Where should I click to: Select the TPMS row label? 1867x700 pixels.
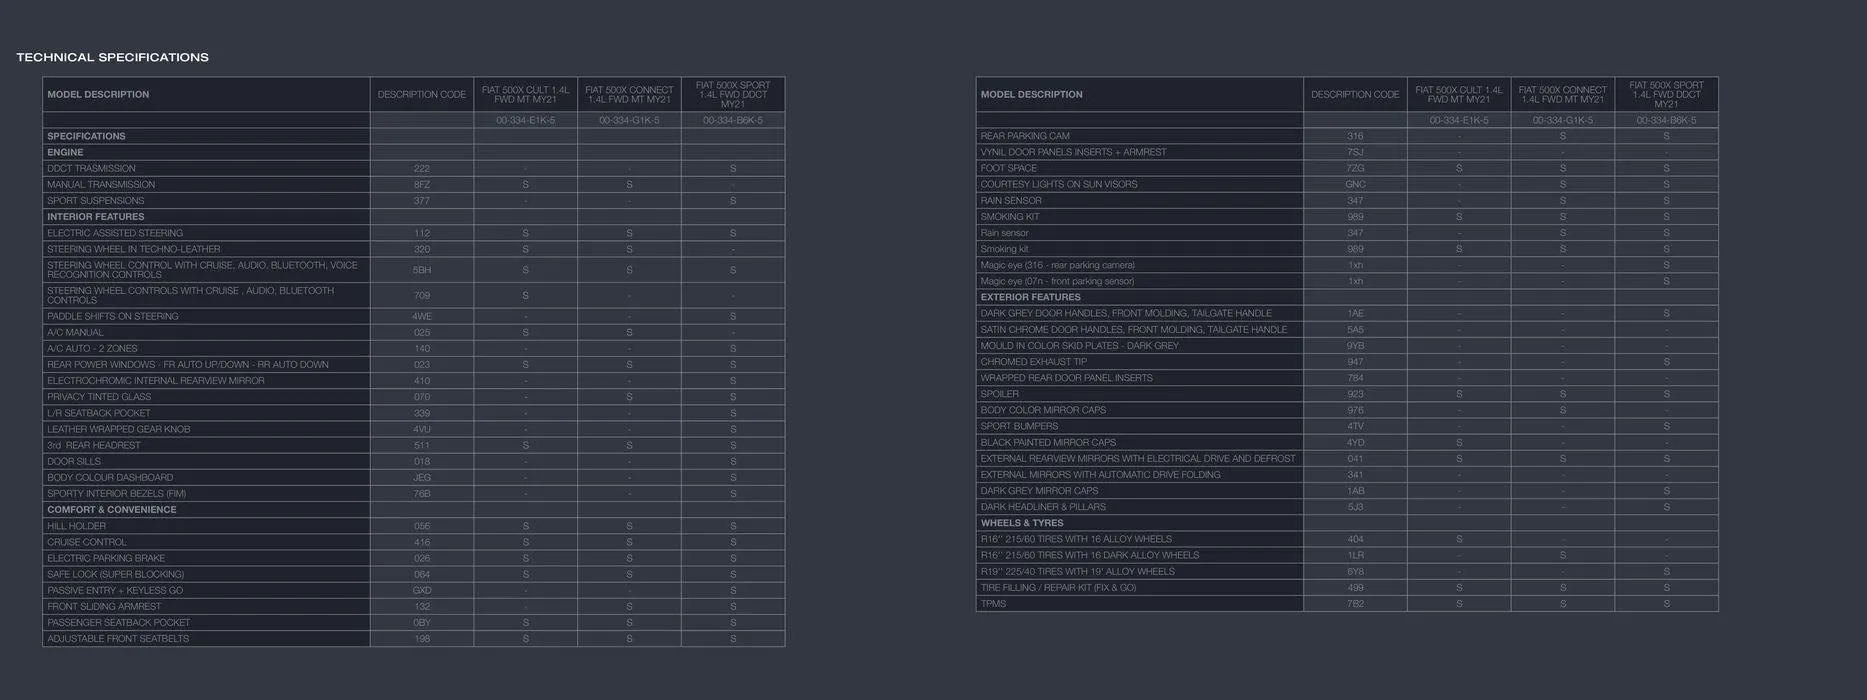(993, 604)
